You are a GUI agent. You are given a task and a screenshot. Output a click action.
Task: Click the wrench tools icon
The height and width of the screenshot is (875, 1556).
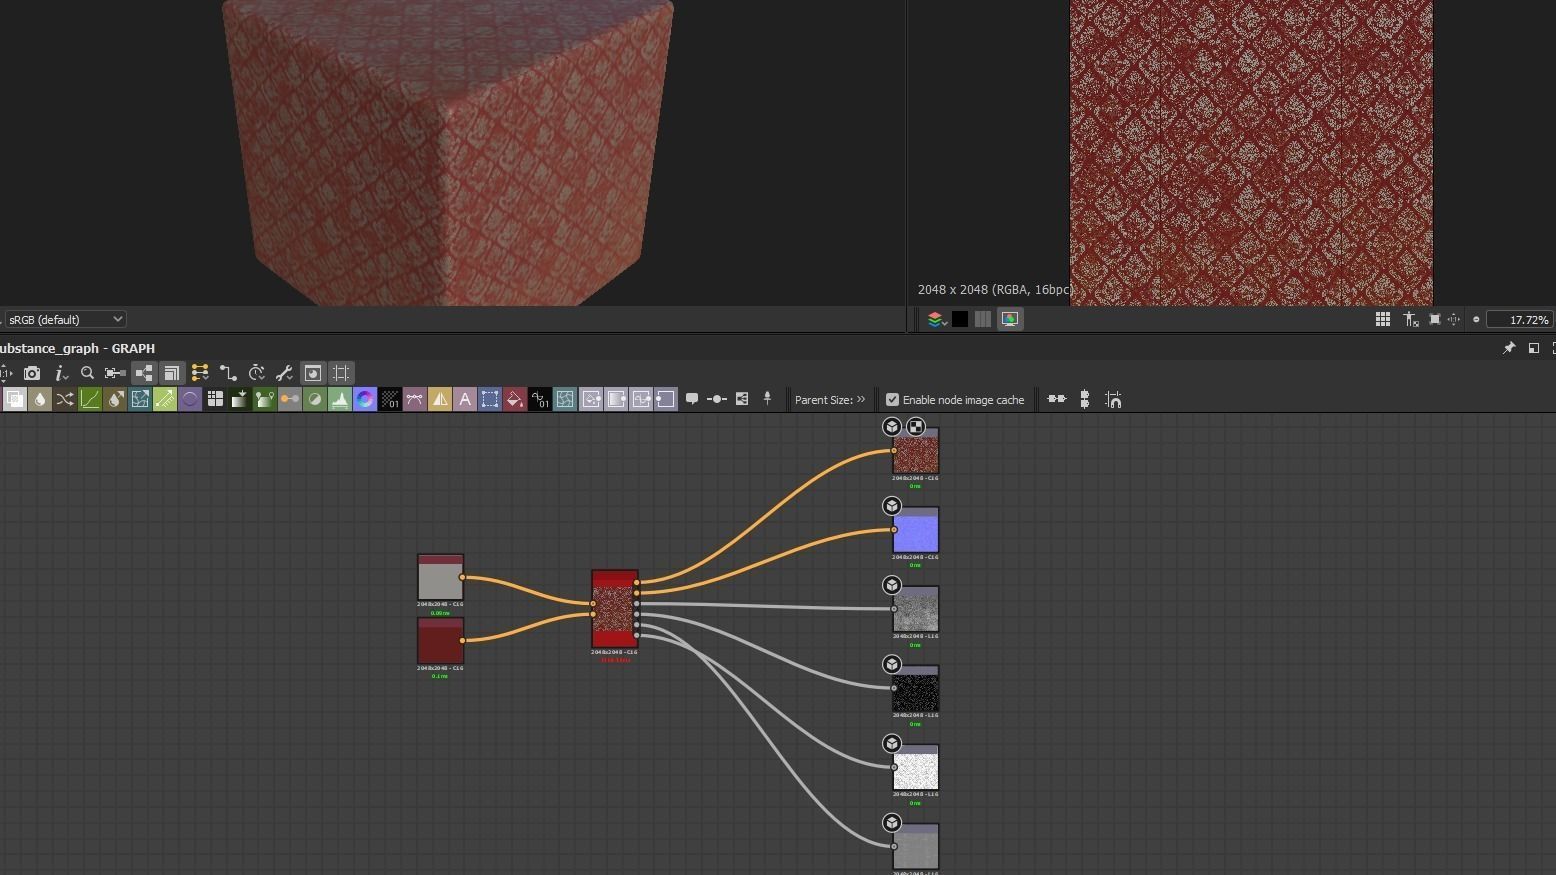[x=284, y=373]
